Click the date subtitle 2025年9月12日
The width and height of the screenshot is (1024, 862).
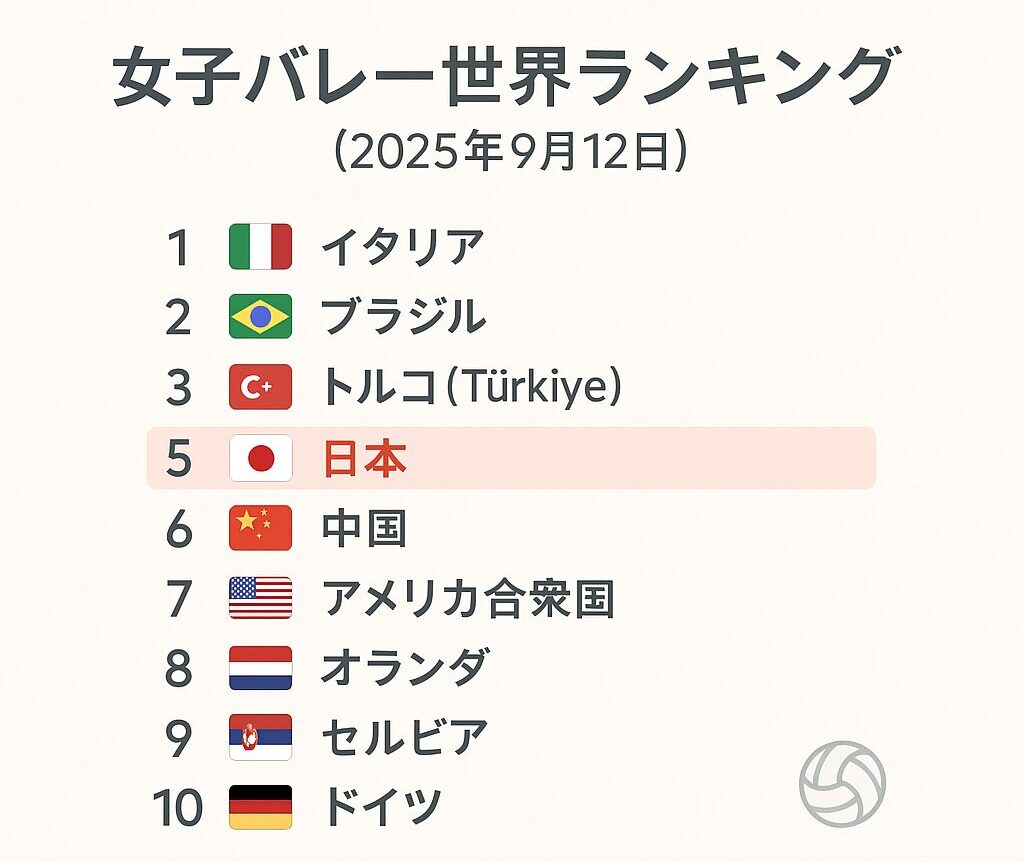click(510, 152)
